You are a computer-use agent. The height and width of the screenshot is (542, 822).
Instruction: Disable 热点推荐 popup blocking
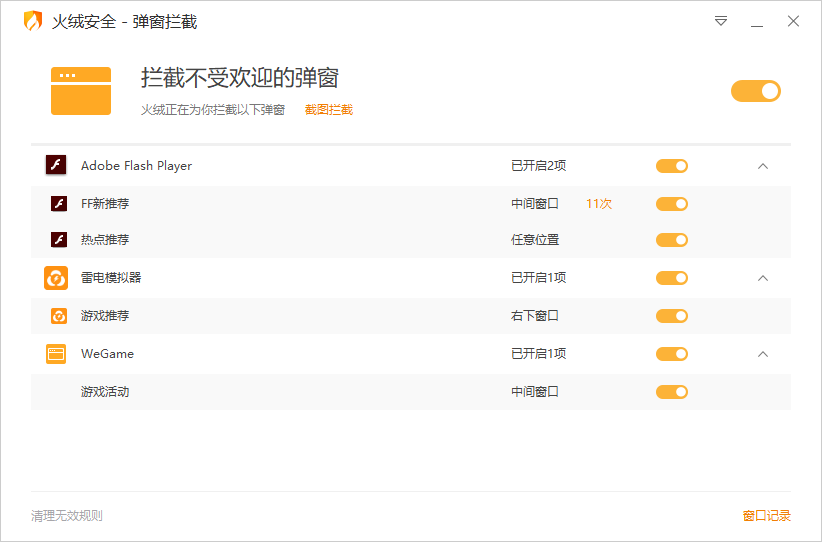(672, 240)
